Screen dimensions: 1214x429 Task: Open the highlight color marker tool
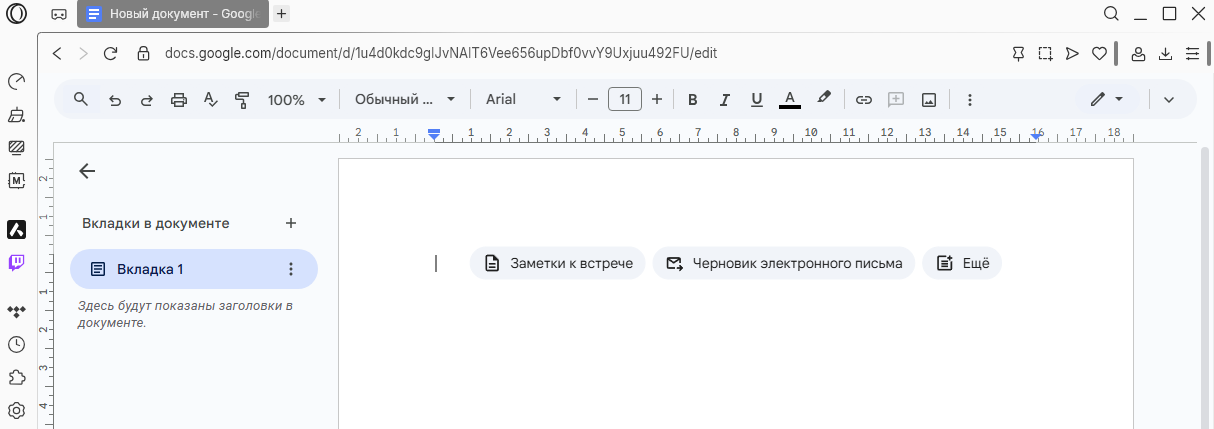(824, 99)
